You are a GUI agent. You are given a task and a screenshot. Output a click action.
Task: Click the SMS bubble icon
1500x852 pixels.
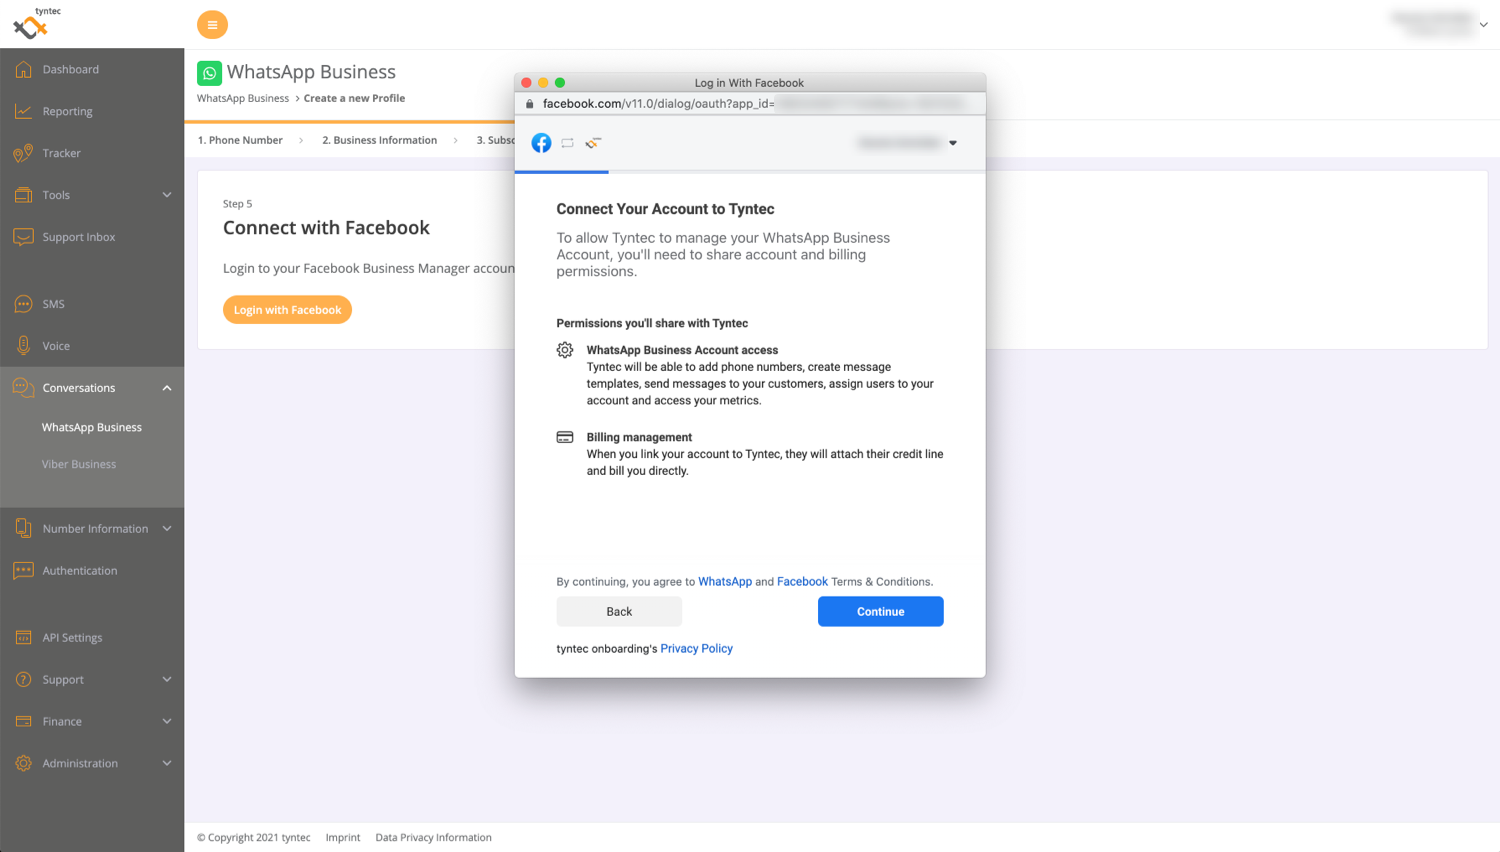click(23, 304)
